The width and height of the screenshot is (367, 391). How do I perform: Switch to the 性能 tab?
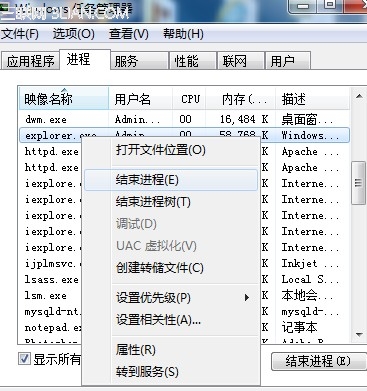point(193,61)
